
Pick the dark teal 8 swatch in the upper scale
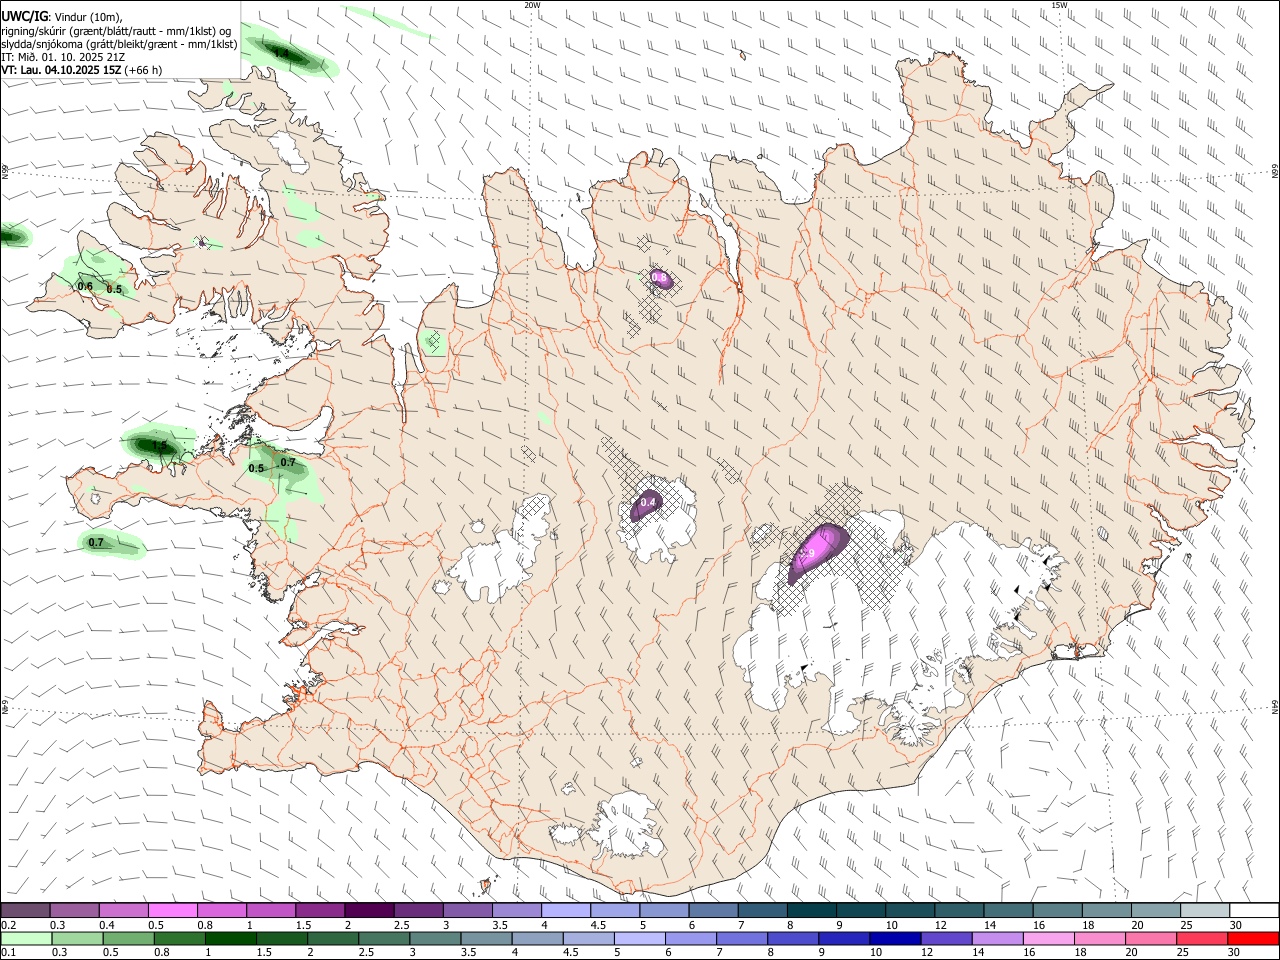click(x=811, y=911)
